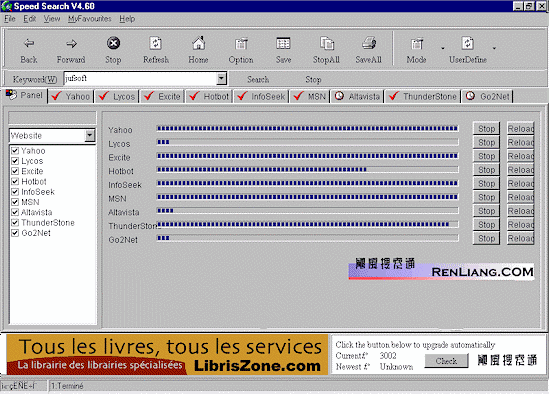The width and height of the screenshot is (550, 394).
Task: Toggle the Hotbot checkbox
Action: click(15, 181)
